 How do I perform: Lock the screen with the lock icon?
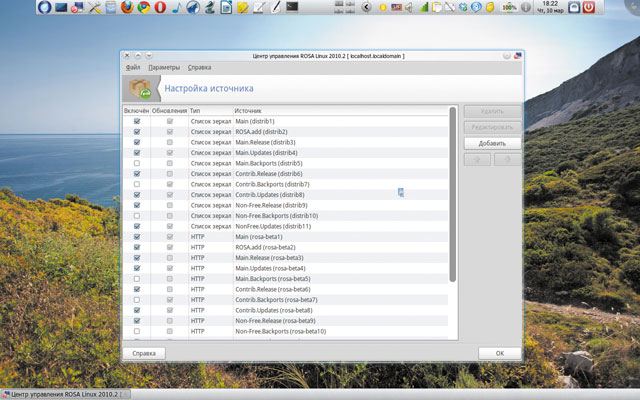(x=574, y=7)
